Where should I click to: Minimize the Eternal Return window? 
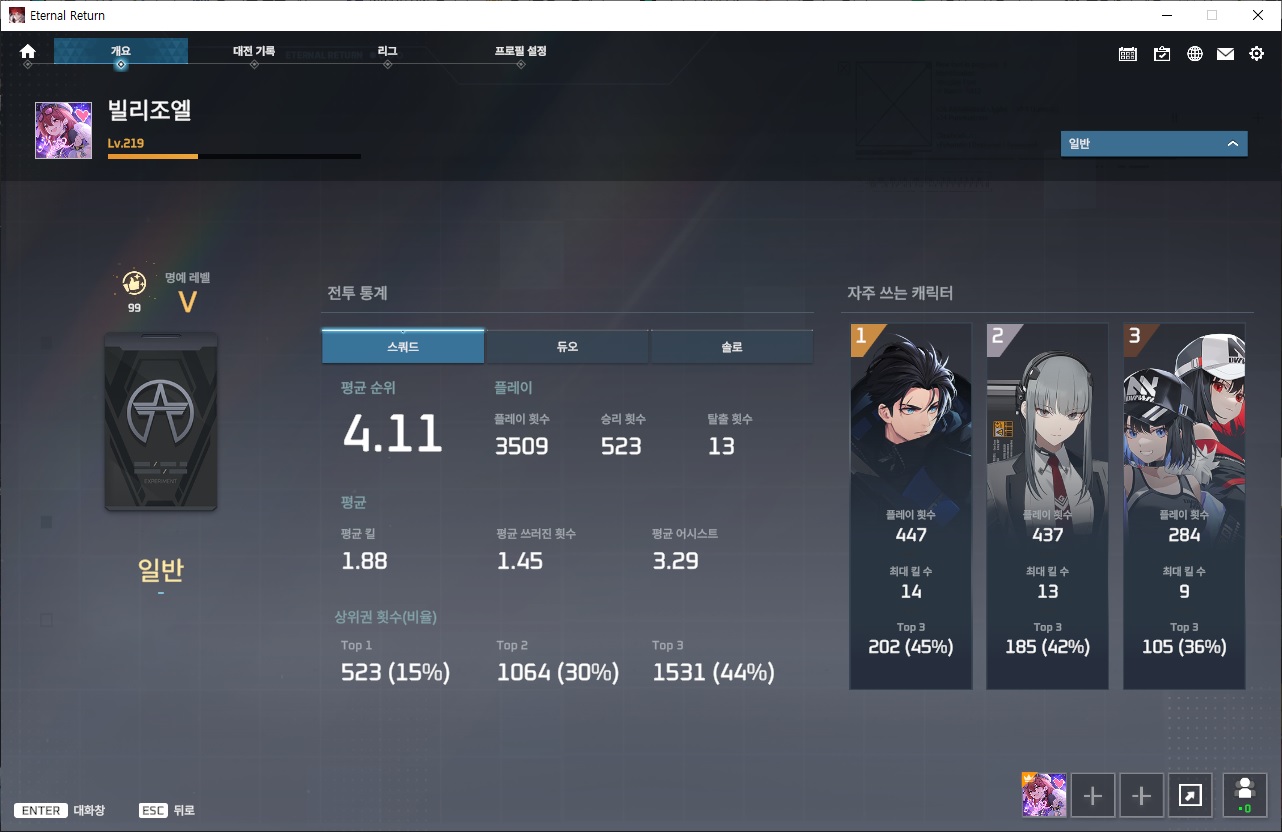pyautogui.click(x=1166, y=15)
